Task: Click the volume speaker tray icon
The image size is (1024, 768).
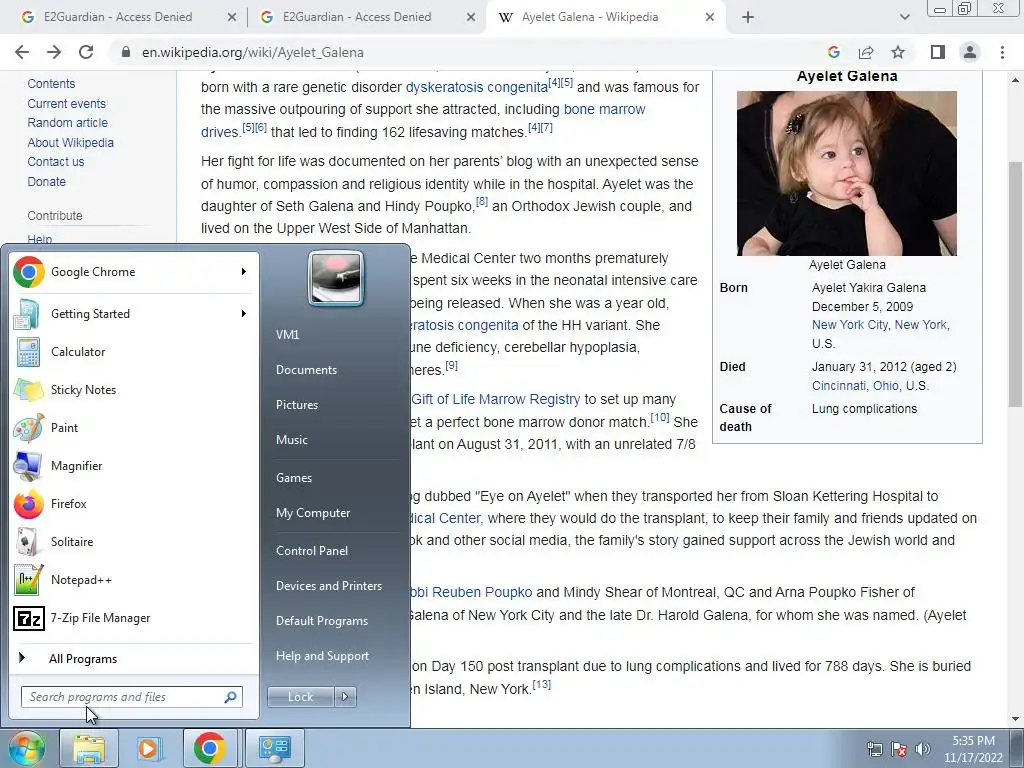Action: pos(923,749)
